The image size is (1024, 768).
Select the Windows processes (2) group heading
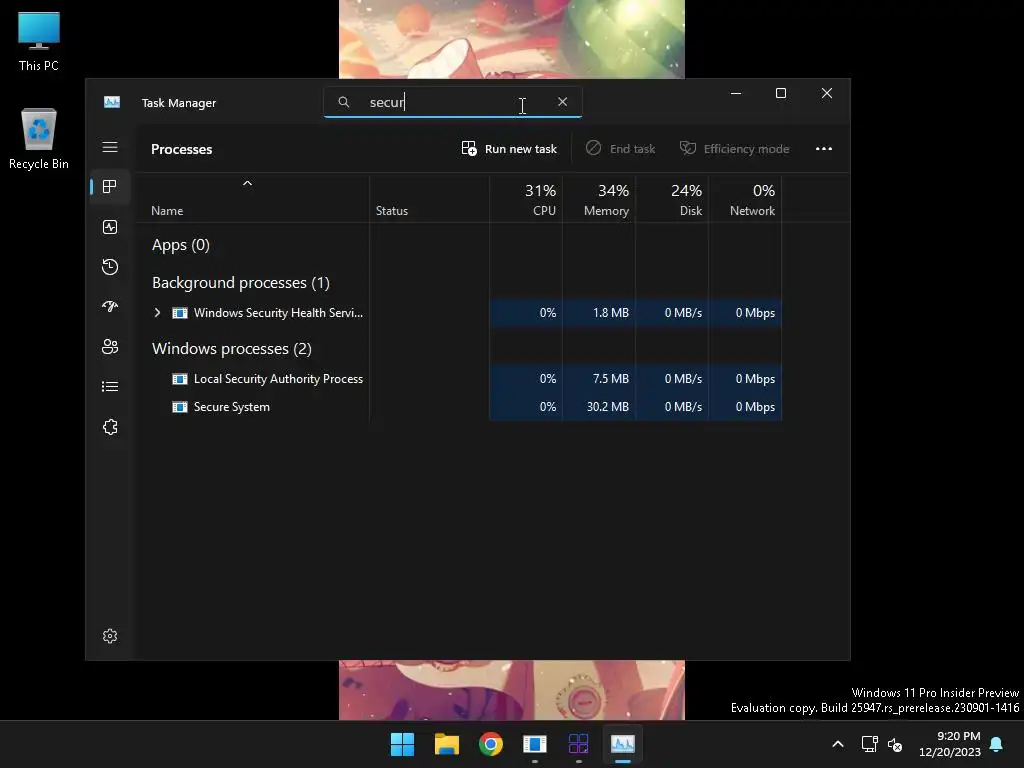click(232, 349)
